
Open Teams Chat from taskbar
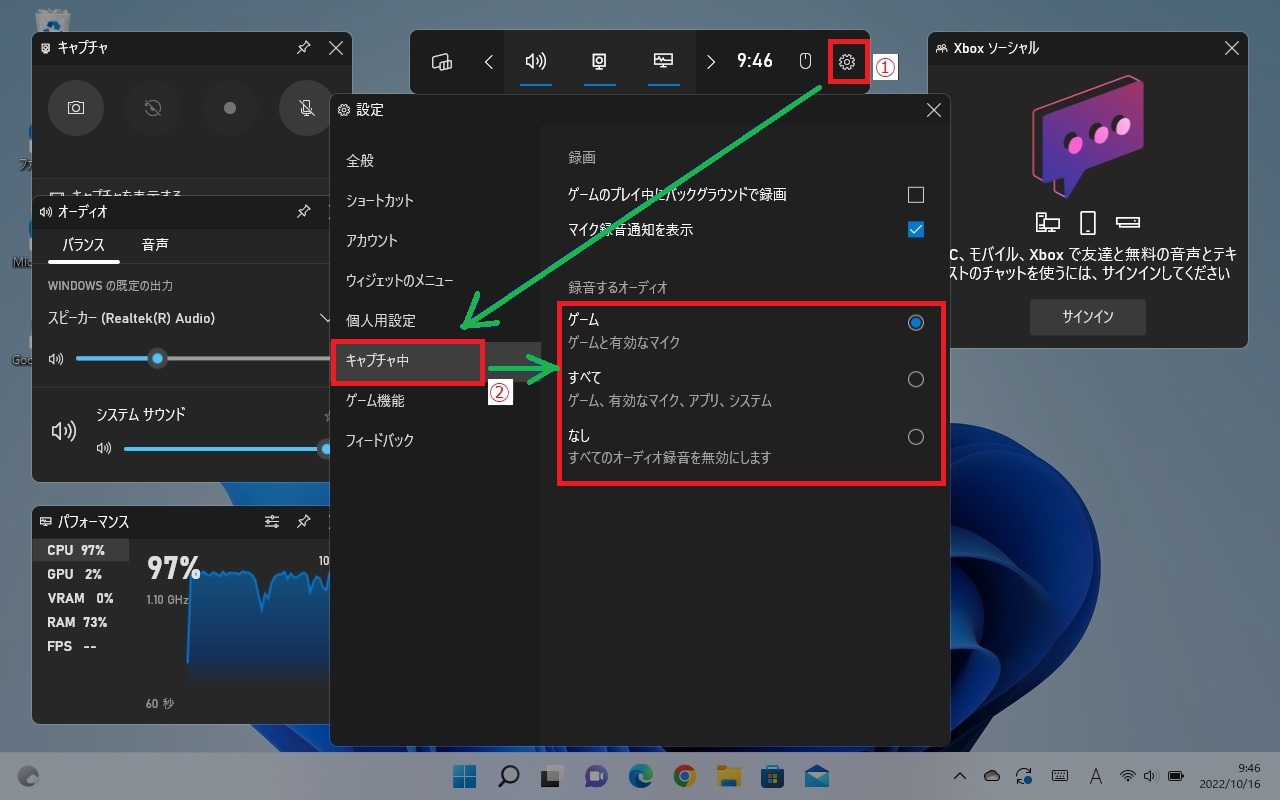597,776
